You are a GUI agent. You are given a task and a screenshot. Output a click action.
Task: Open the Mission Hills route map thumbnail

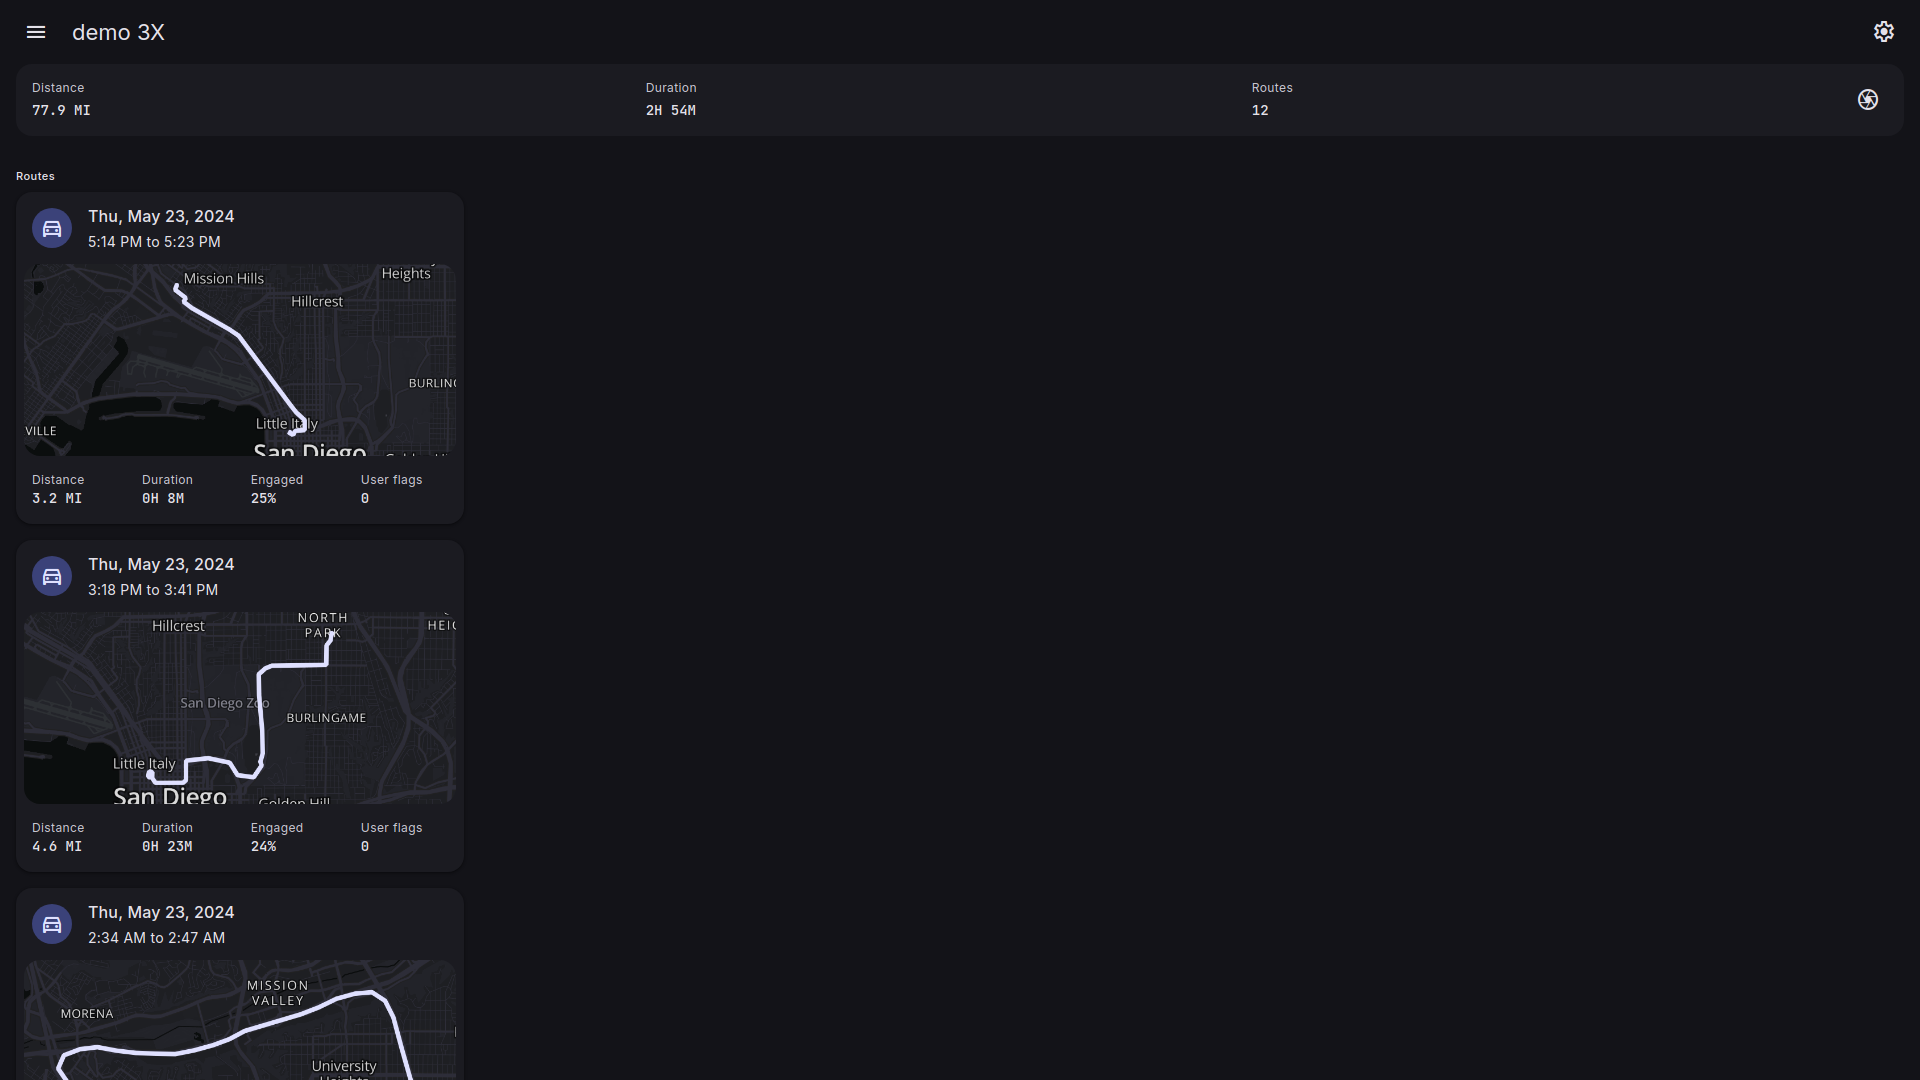(240, 360)
